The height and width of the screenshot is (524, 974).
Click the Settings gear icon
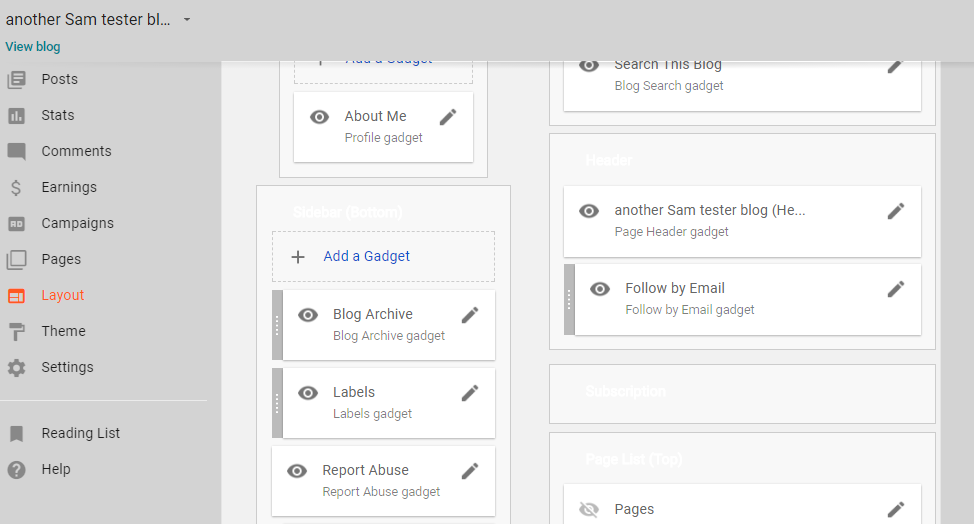point(17,368)
